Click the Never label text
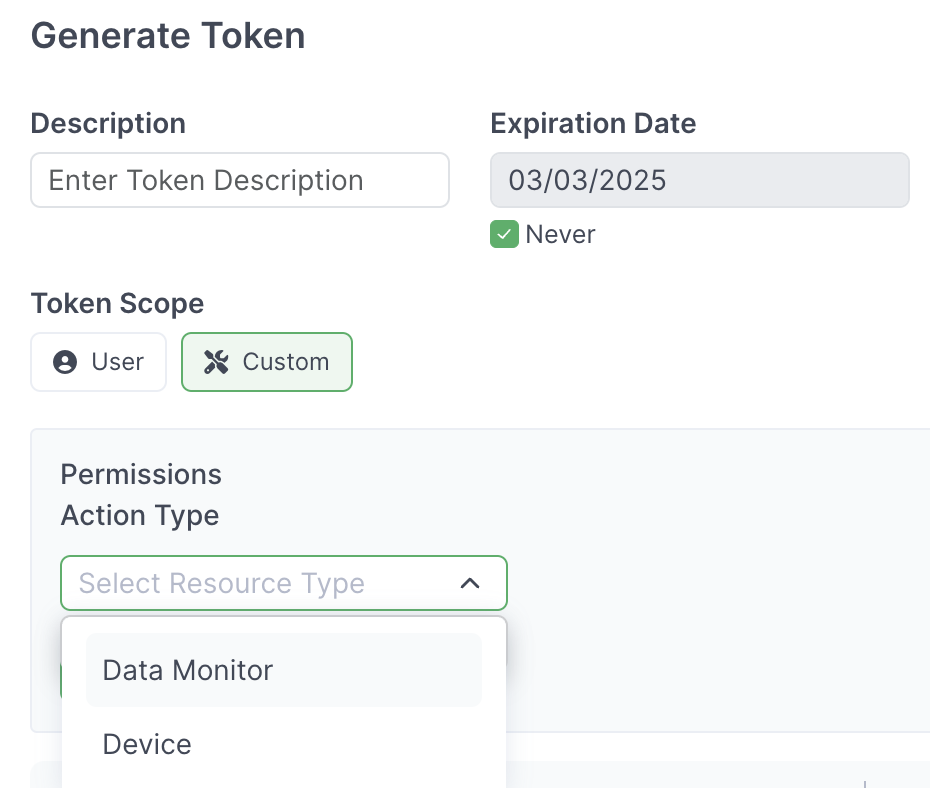 click(560, 234)
